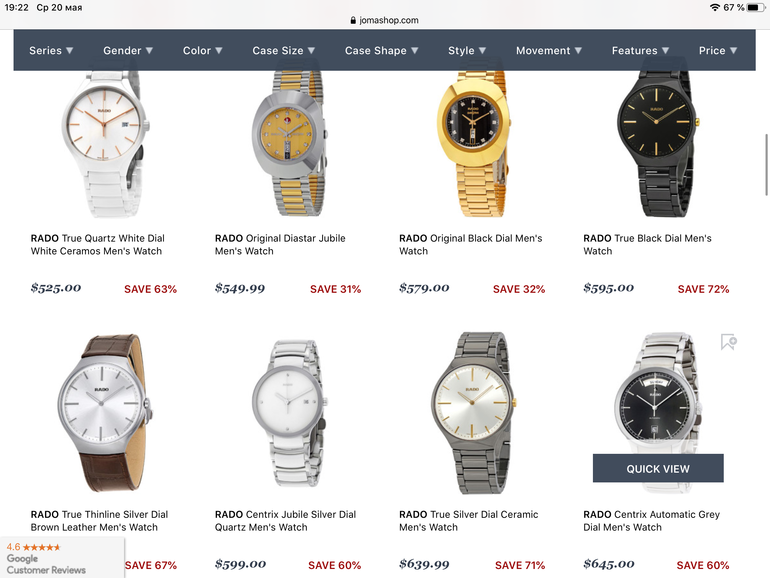Open the Google Customer Reviews badge
The width and height of the screenshot is (770, 578).
[62, 558]
